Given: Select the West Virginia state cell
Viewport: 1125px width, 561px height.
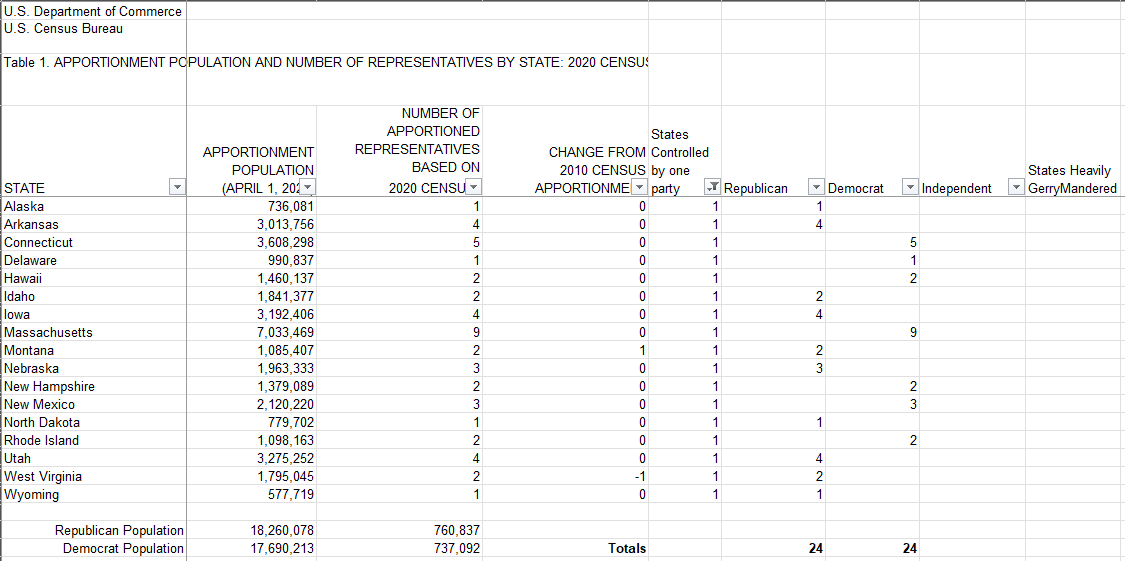Looking at the screenshot, I should tap(94, 476).
